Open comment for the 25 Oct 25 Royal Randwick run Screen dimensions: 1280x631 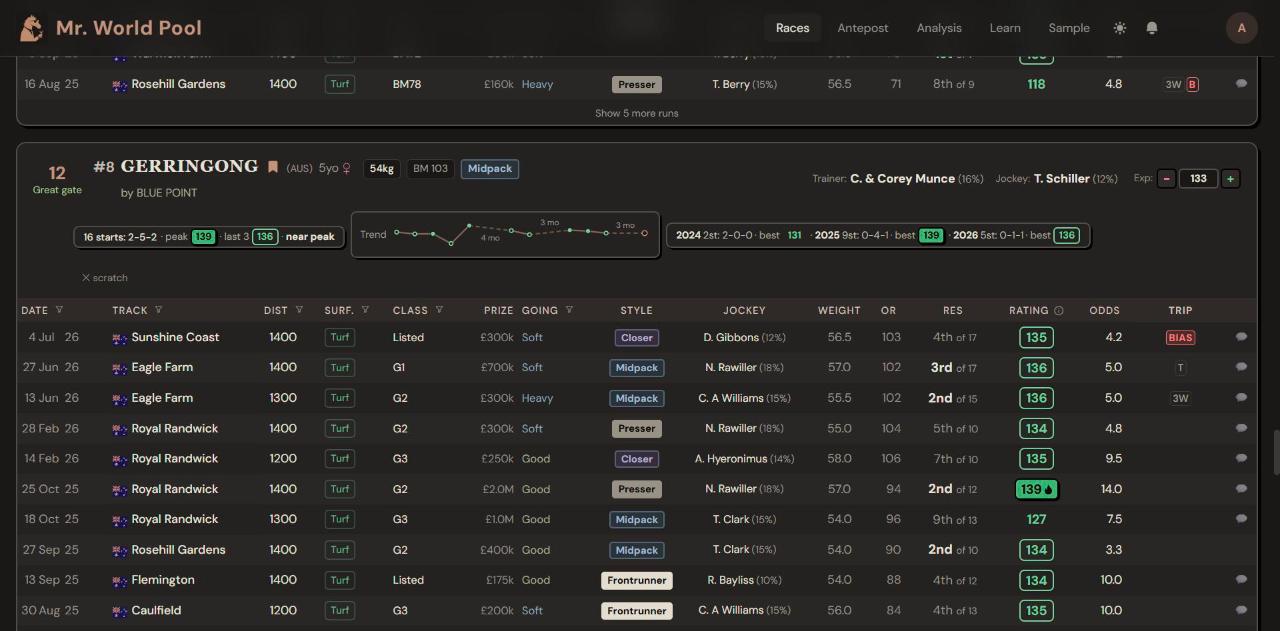coord(1241,489)
